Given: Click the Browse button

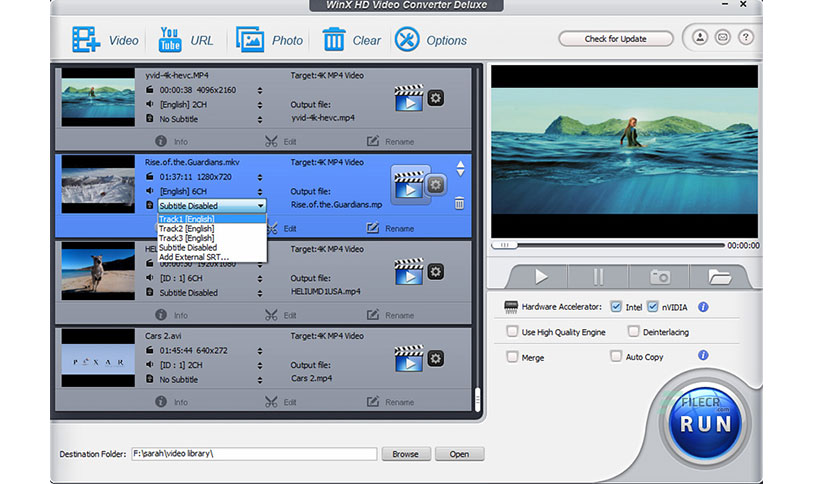Looking at the screenshot, I should click(405, 454).
